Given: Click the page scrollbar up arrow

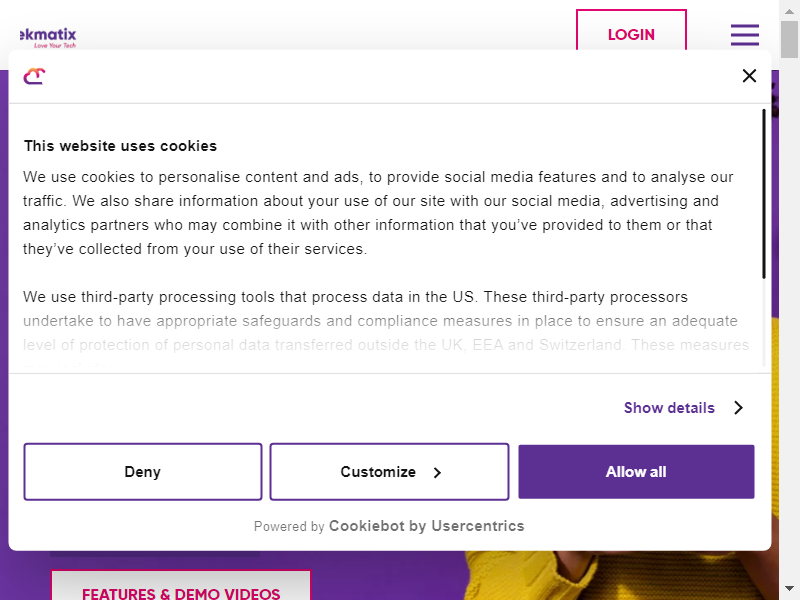Looking at the screenshot, I should point(789,10).
